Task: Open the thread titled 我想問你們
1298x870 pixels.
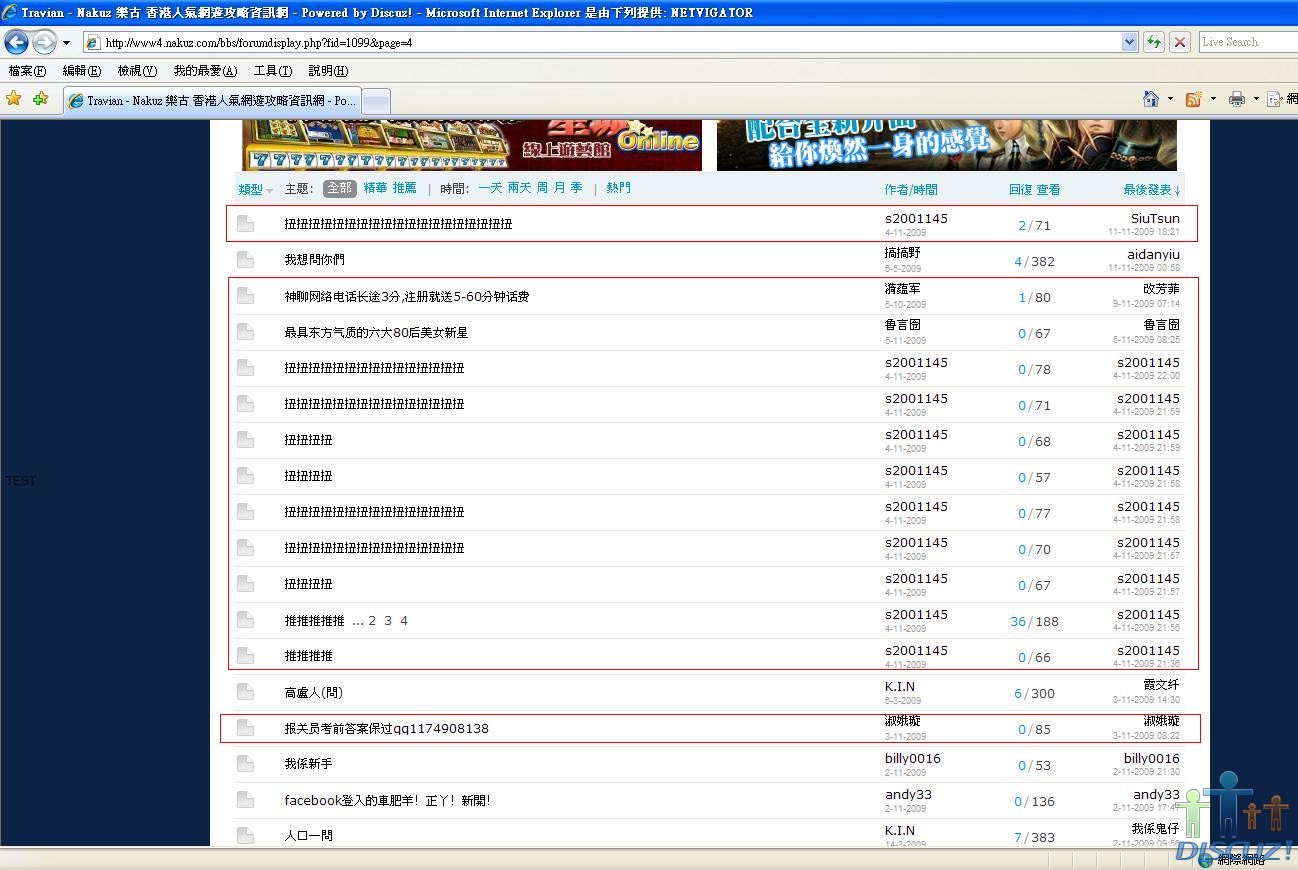Action: coord(314,260)
